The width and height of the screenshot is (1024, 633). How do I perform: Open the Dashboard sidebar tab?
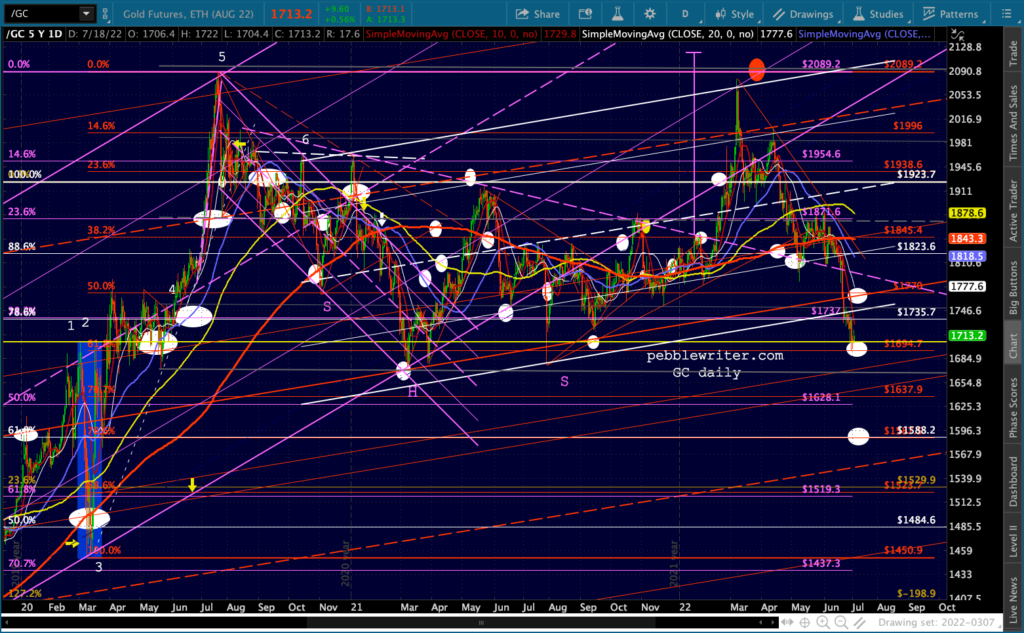click(1013, 482)
